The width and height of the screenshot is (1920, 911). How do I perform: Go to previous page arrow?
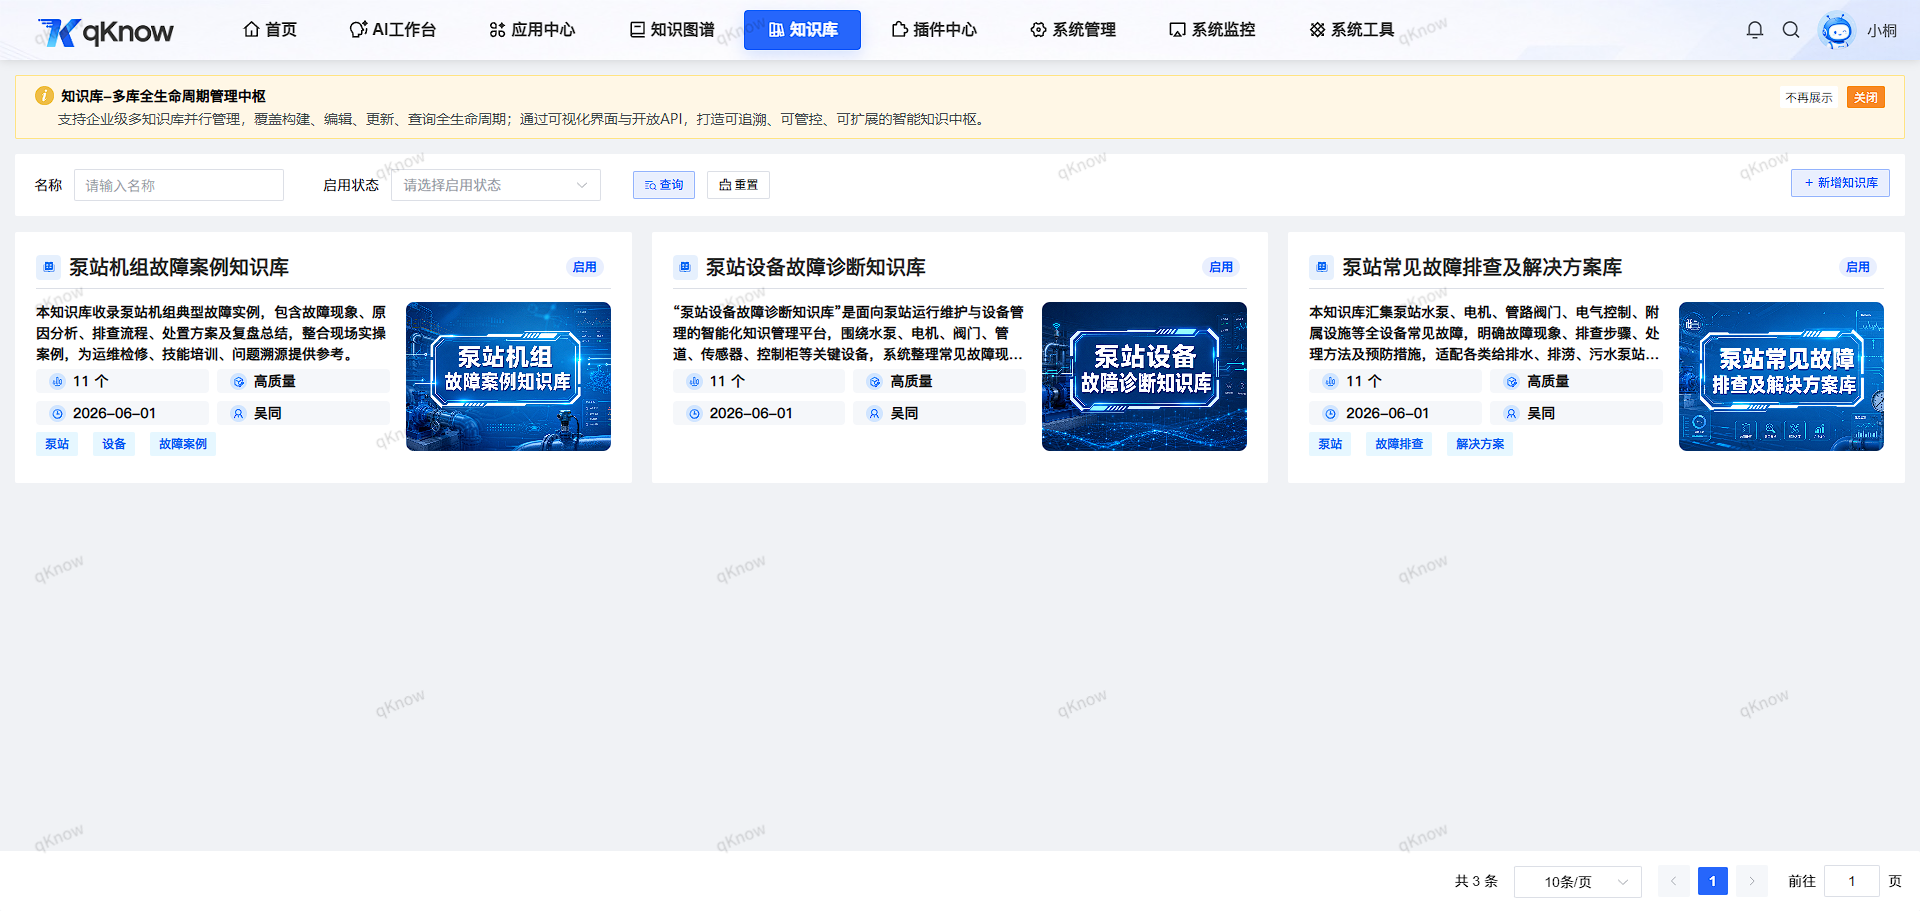1673,881
